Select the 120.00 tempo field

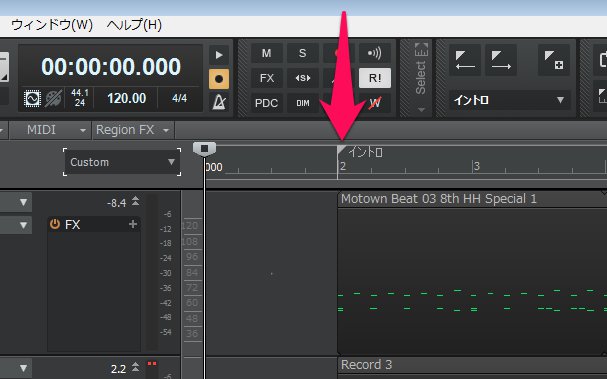(x=127, y=98)
